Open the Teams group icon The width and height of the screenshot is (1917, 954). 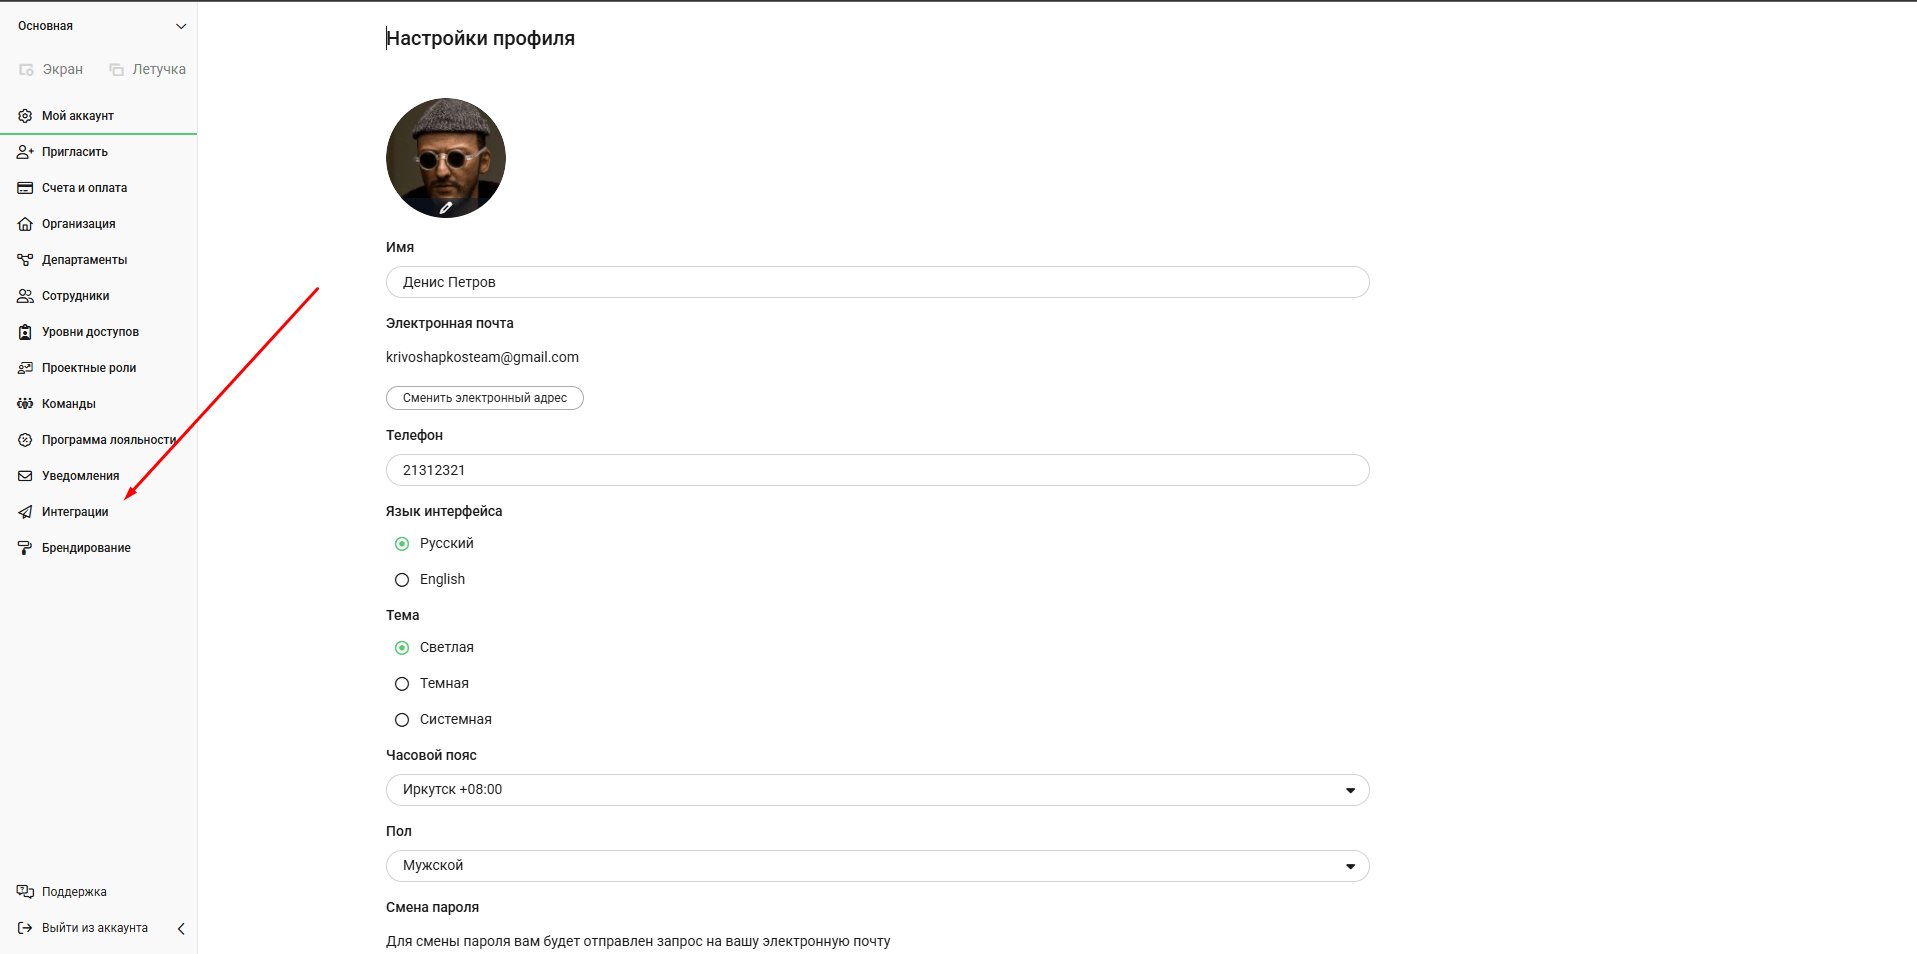[25, 404]
